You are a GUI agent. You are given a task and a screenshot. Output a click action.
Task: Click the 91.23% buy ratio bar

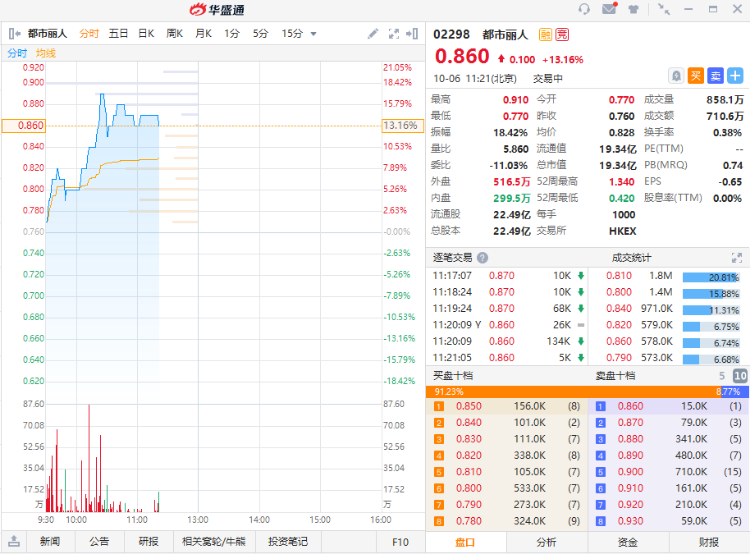[x=573, y=392]
